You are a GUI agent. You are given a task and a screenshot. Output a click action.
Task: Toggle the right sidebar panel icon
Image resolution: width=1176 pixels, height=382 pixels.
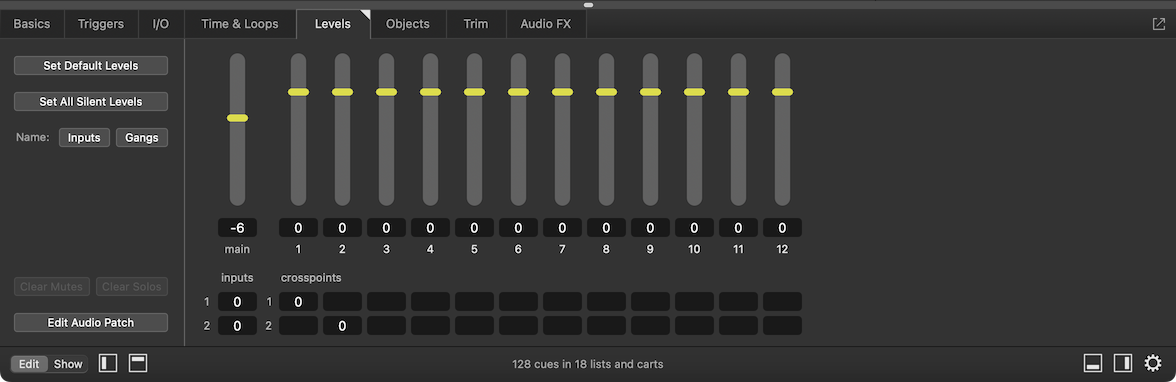click(1123, 363)
